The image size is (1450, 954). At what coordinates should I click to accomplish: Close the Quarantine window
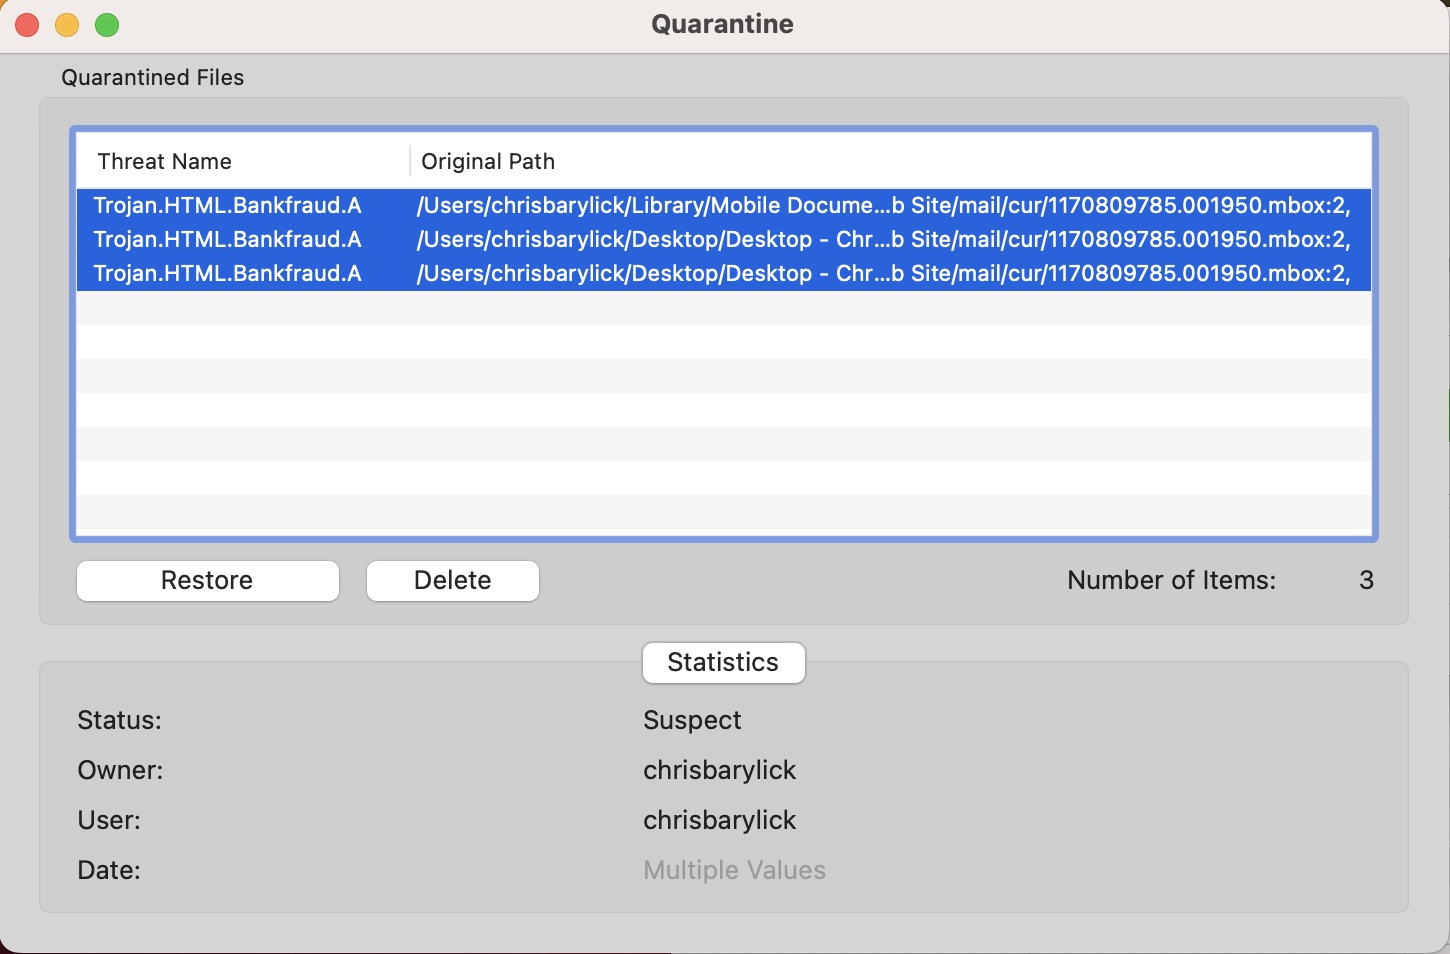point(27,25)
